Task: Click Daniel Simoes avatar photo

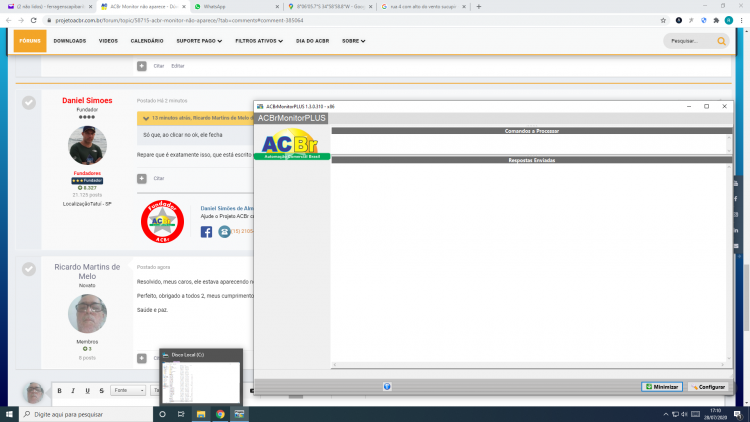Action: click(x=87, y=145)
